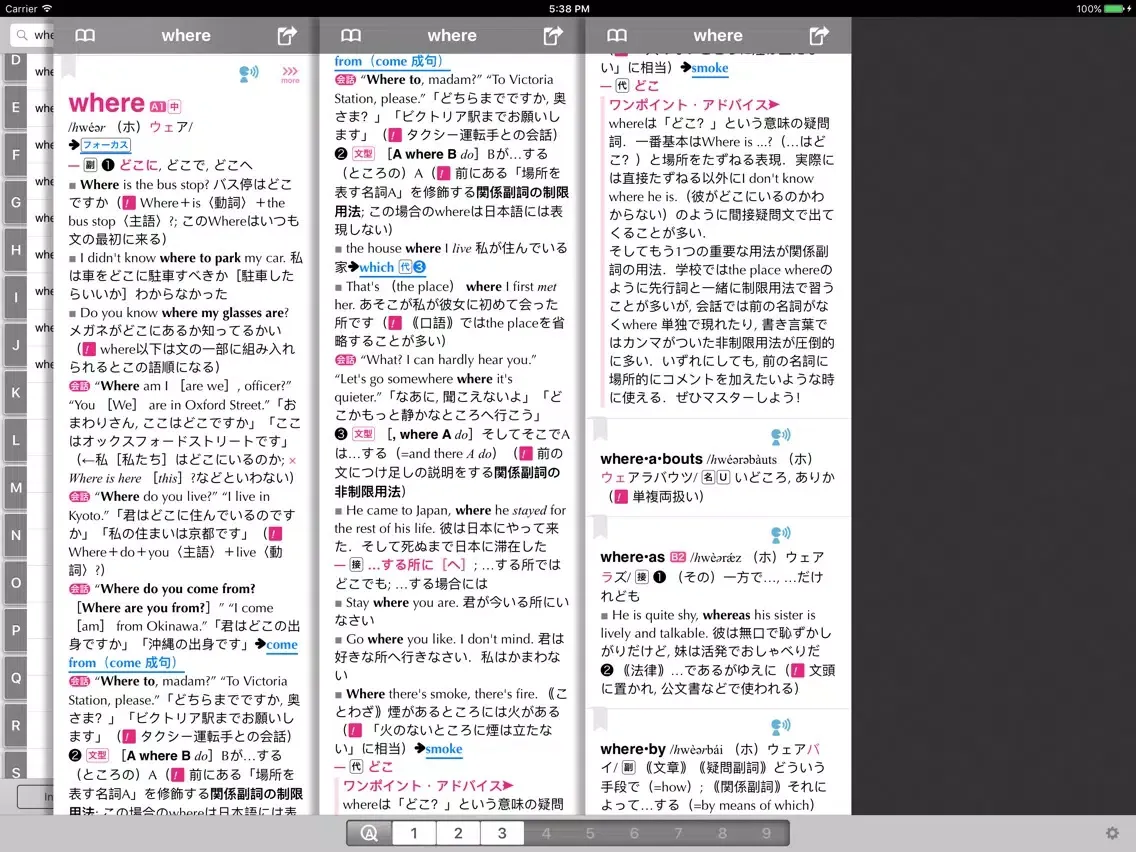Jump to index letter M
The image size is (1136, 852).
click(15, 488)
